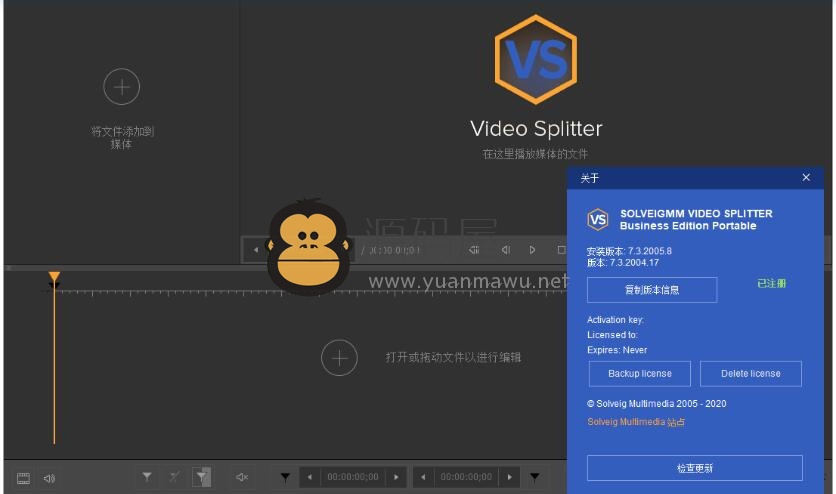Play the video in the preview player
The width and height of the screenshot is (836, 494).
point(532,249)
